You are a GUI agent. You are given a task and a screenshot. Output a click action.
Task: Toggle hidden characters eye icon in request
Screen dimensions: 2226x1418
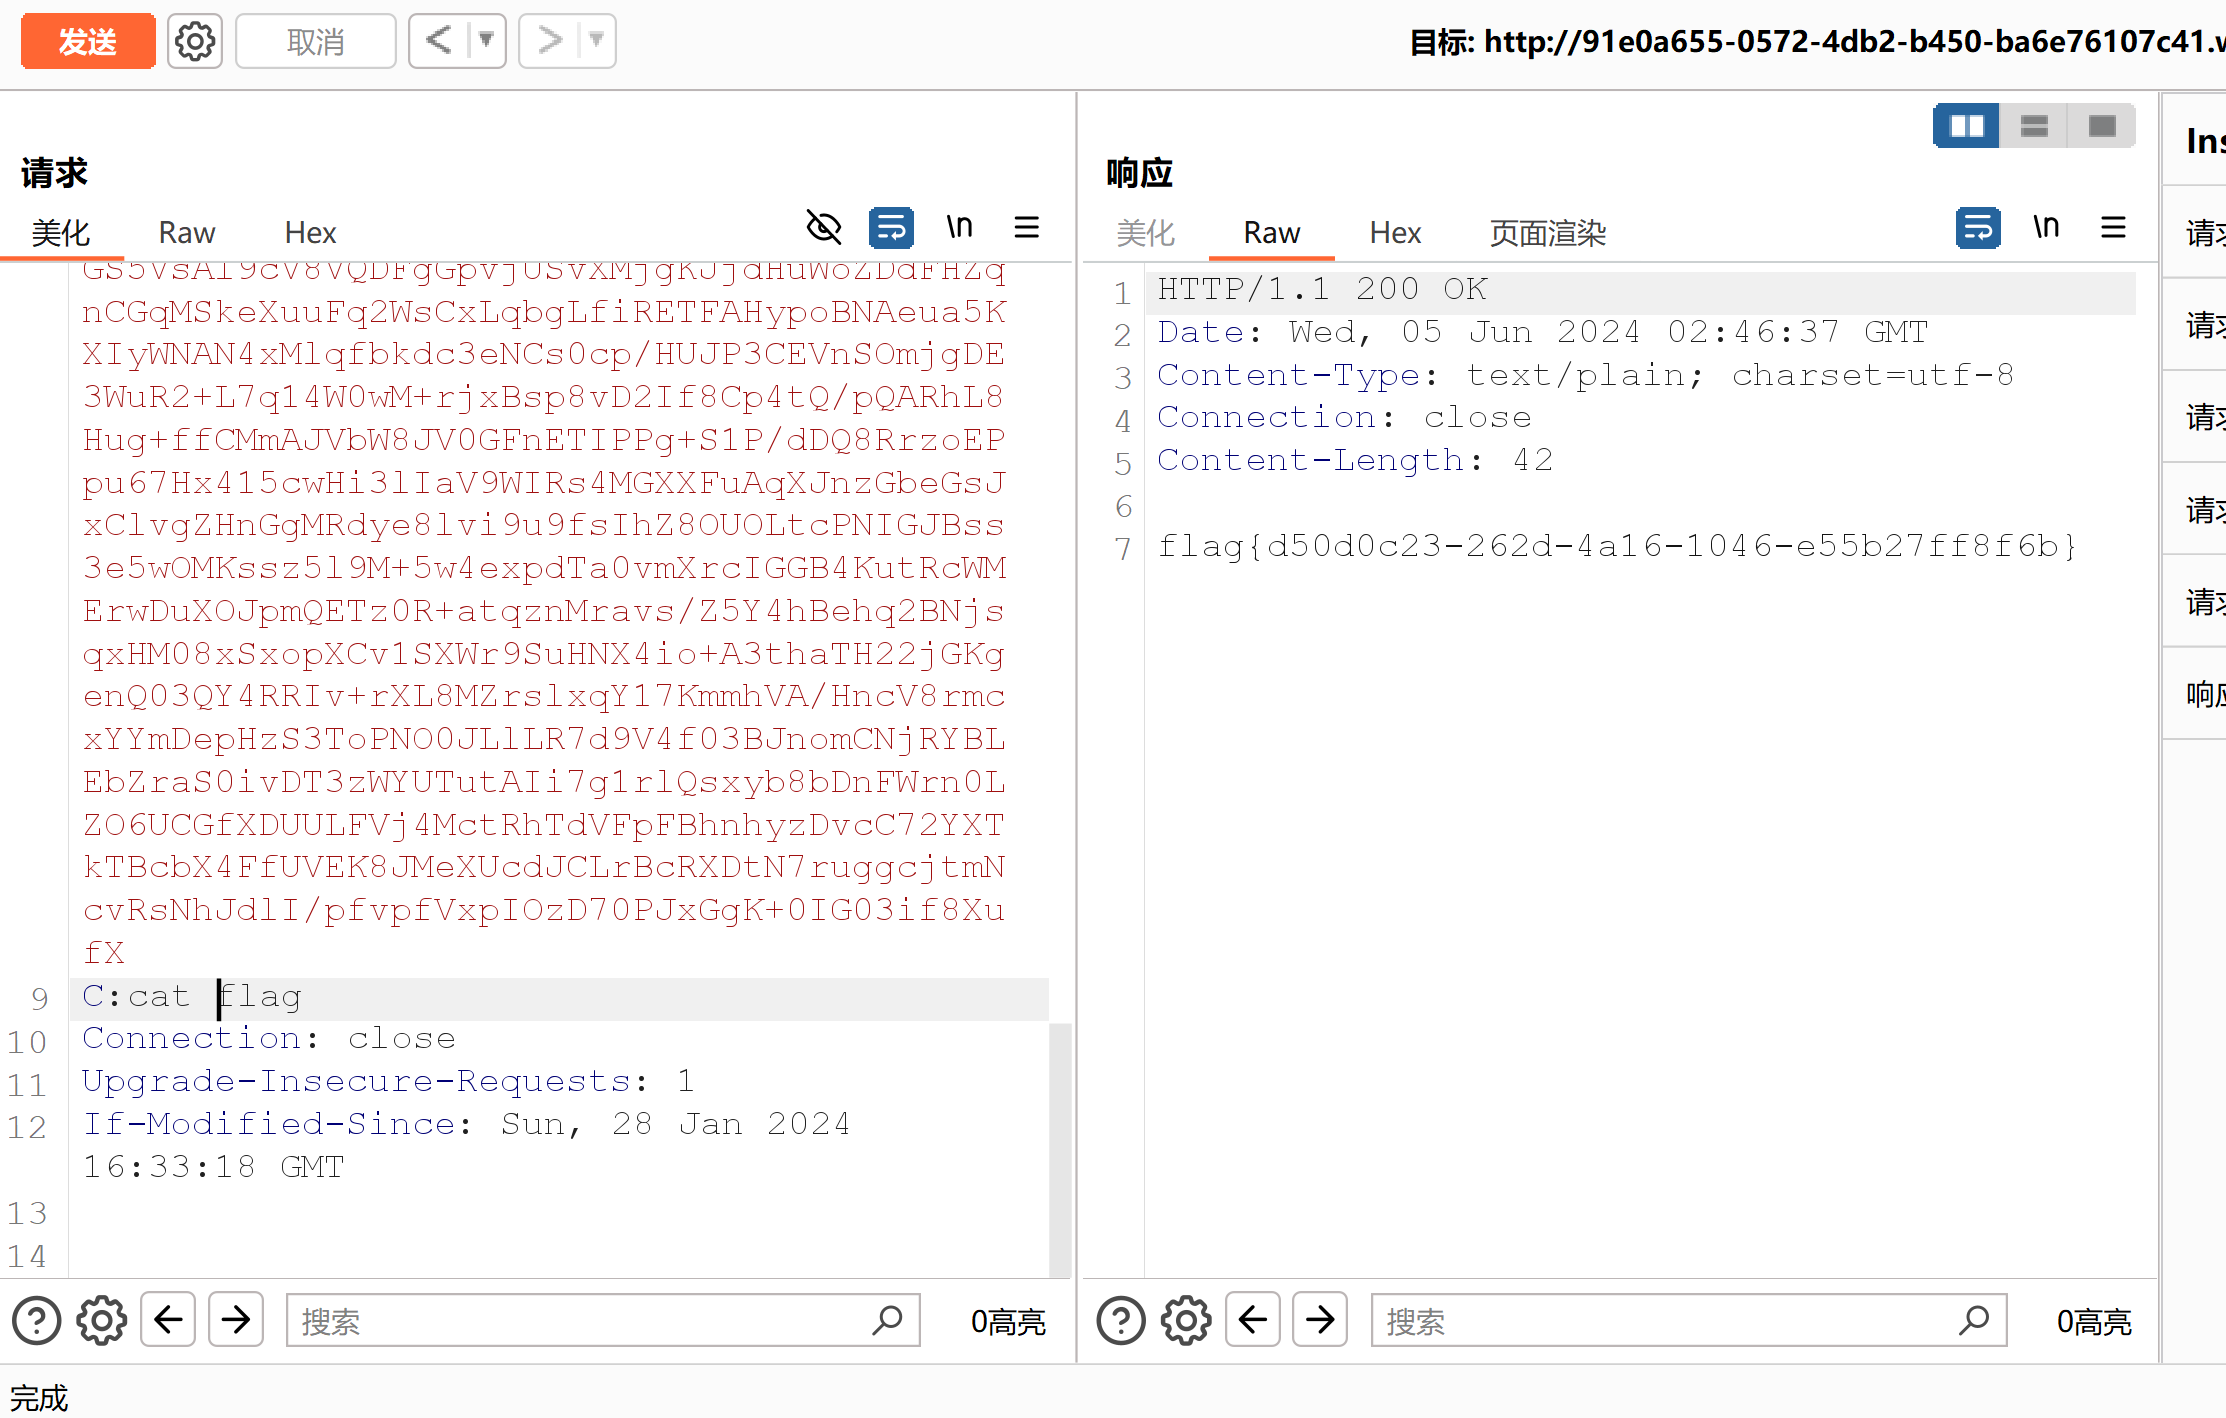[x=824, y=228]
